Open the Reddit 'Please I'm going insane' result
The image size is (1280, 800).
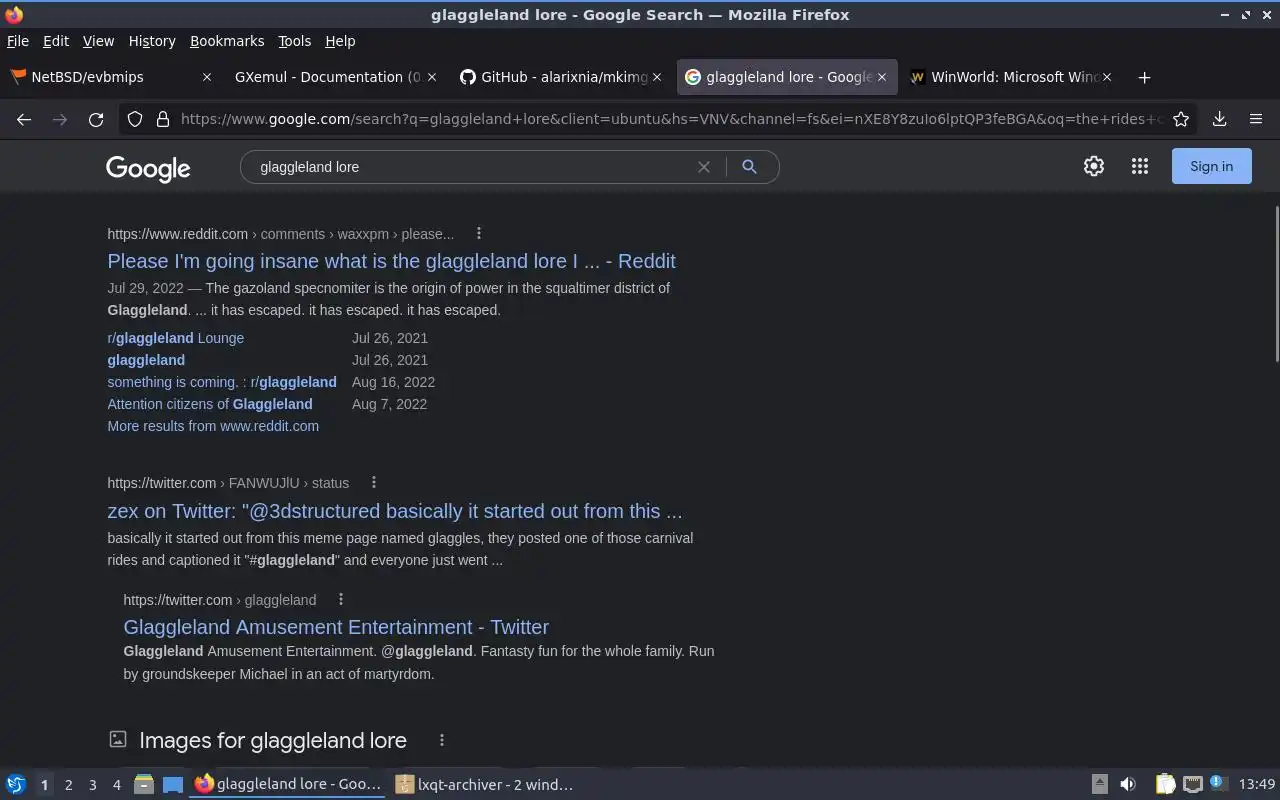391,261
